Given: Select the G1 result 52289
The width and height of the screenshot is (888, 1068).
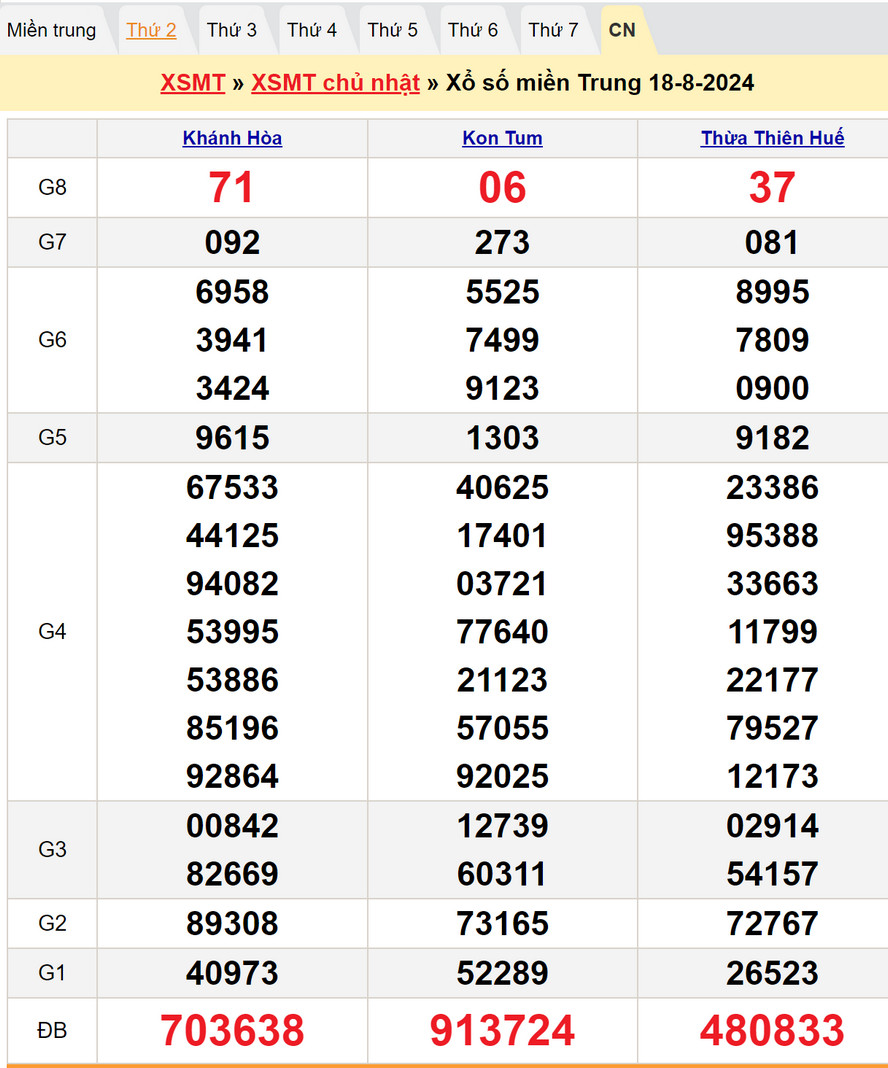Looking at the screenshot, I should coord(502,973).
